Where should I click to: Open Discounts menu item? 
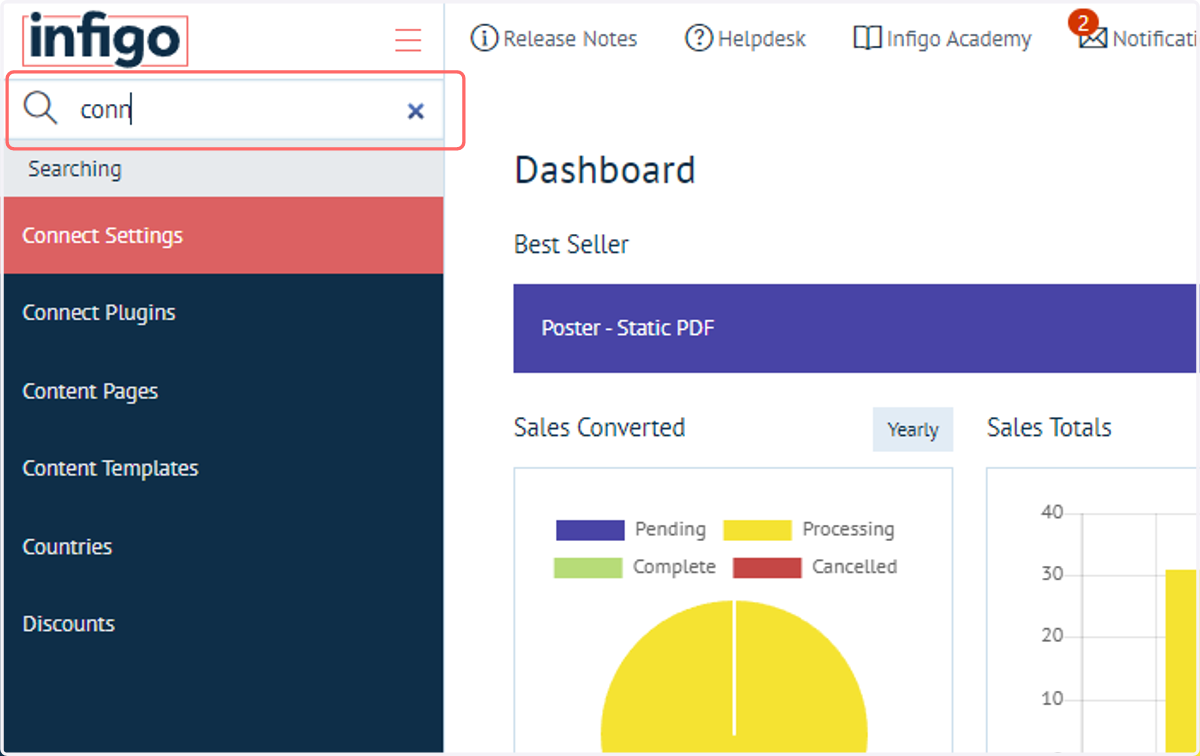pos(224,624)
